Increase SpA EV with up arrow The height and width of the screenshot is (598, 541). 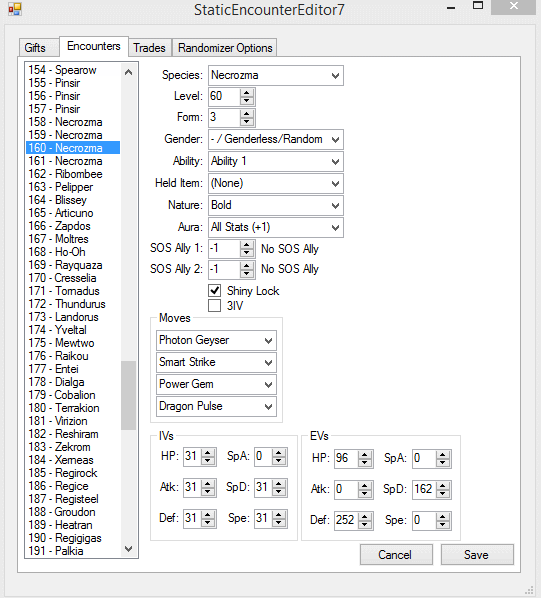click(x=443, y=455)
